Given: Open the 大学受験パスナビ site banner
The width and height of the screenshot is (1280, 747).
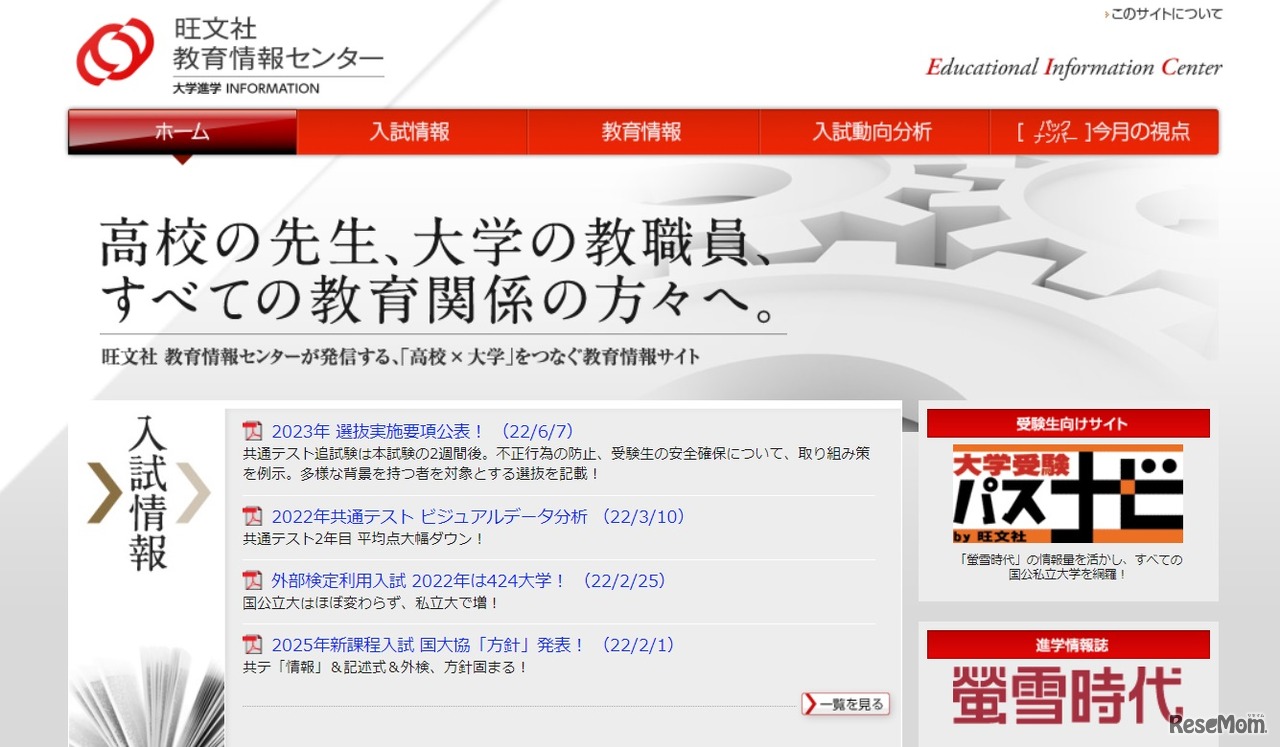Looking at the screenshot, I should pos(1067,496).
